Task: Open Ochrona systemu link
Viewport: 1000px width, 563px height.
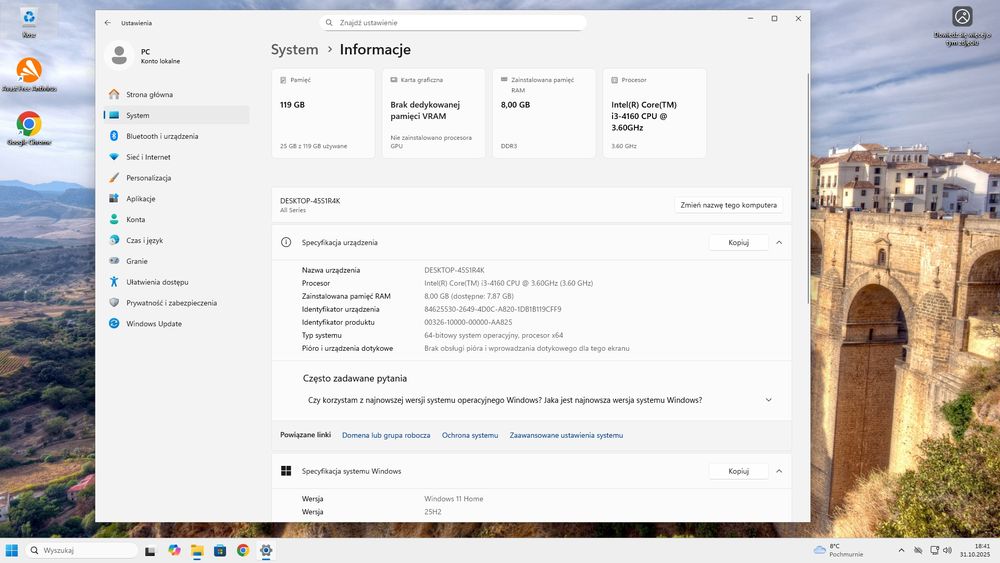Action: pyautogui.click(x=470, y=435)
